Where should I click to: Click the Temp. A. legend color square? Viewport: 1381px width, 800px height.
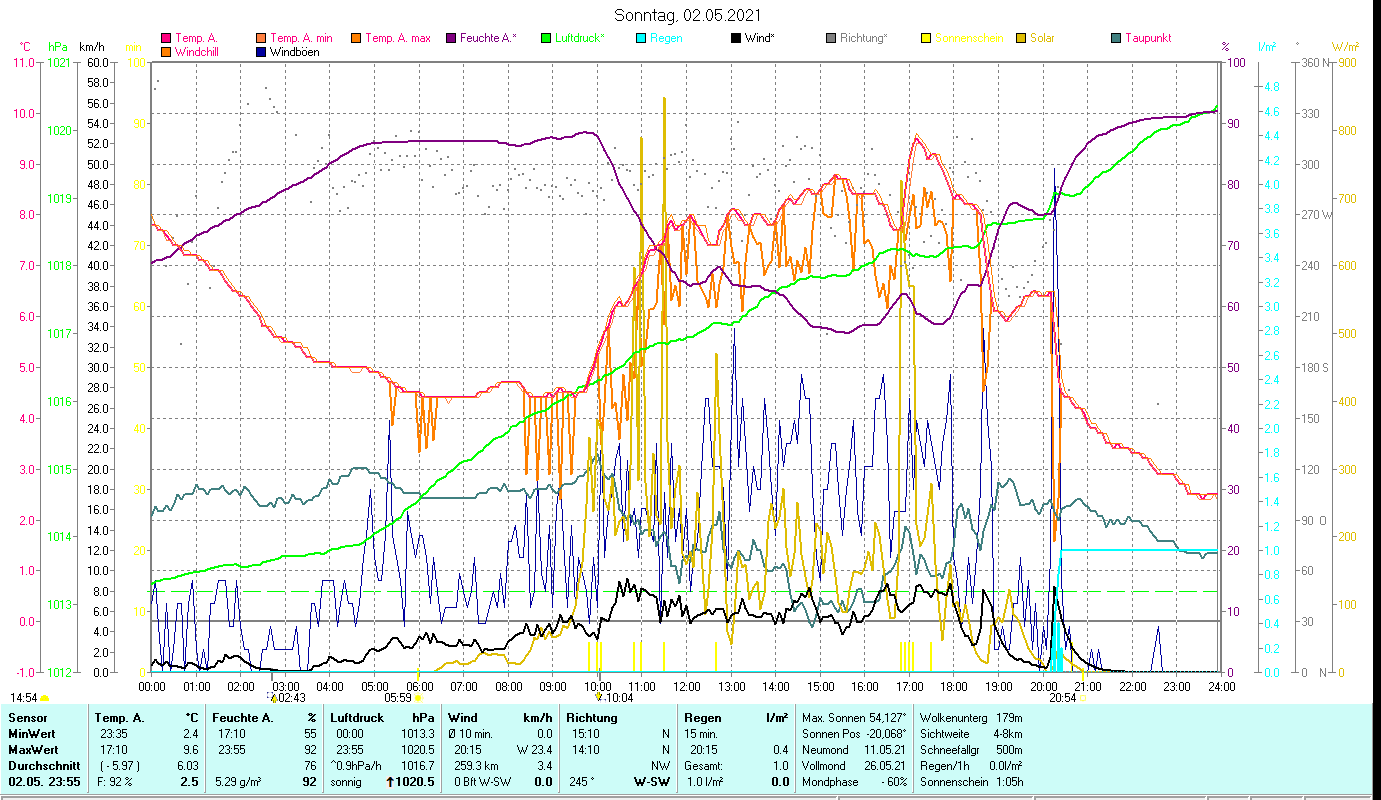click(166, 38)
